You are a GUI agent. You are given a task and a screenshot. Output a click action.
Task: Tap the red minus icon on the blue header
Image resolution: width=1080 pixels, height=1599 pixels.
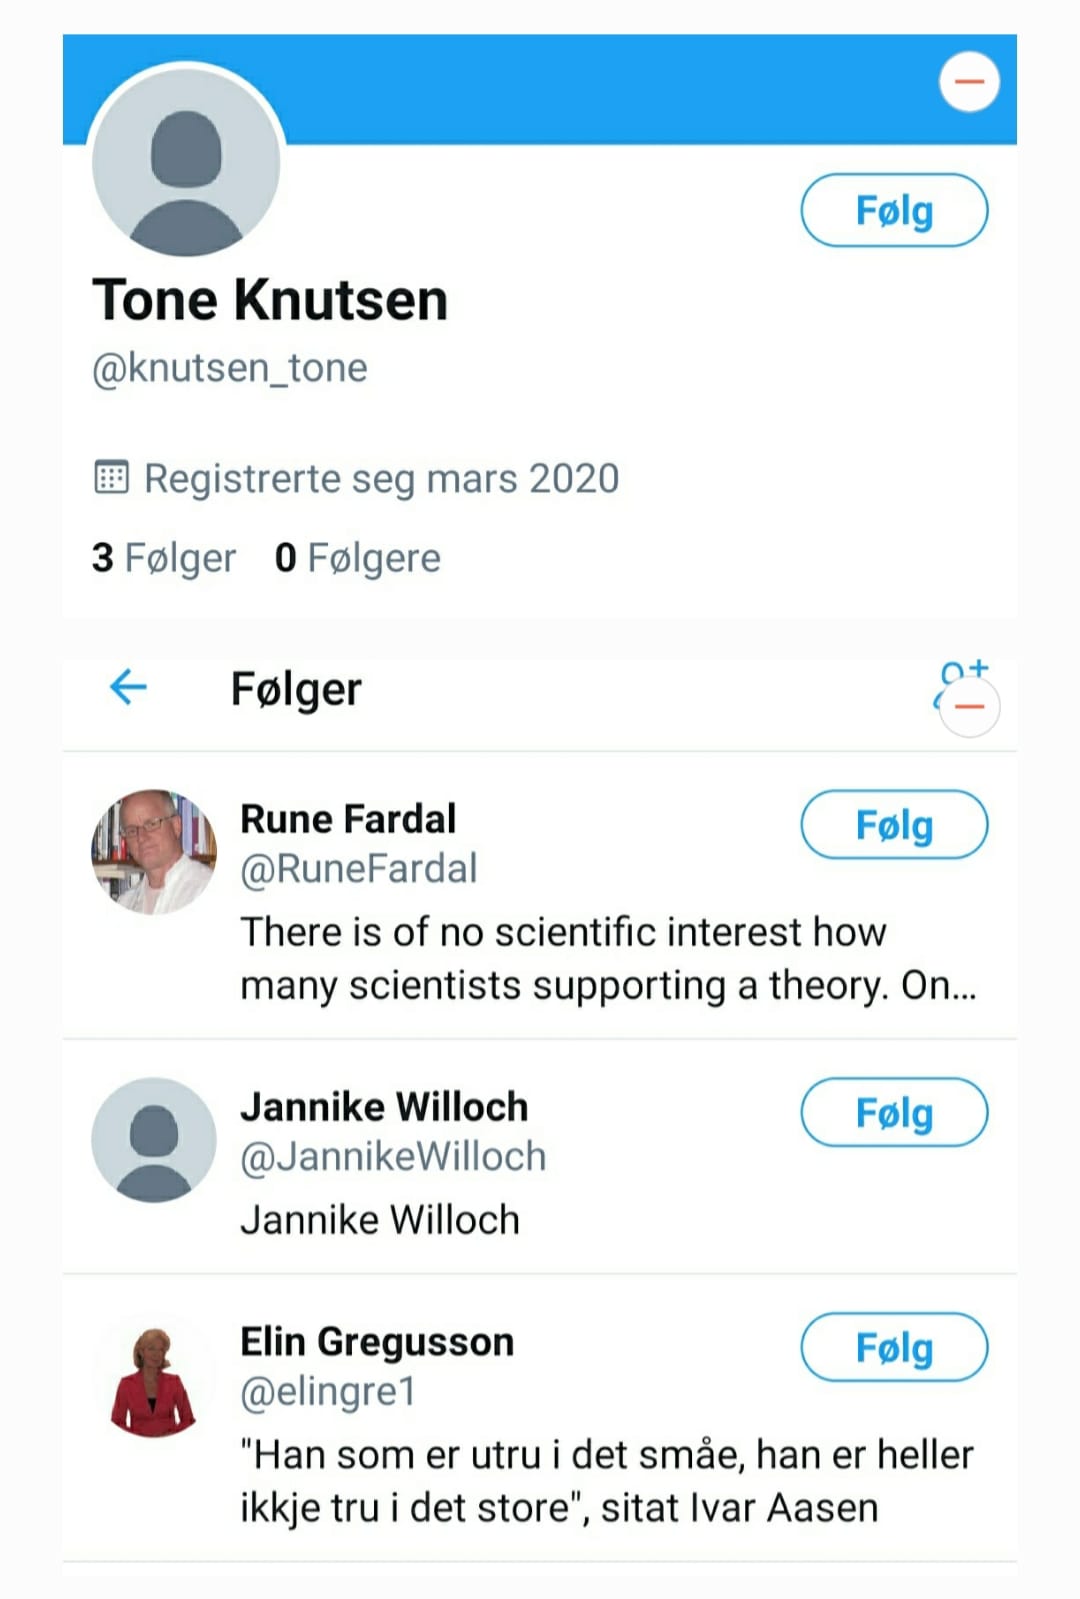pyautogui.click(x=969, y=82)
